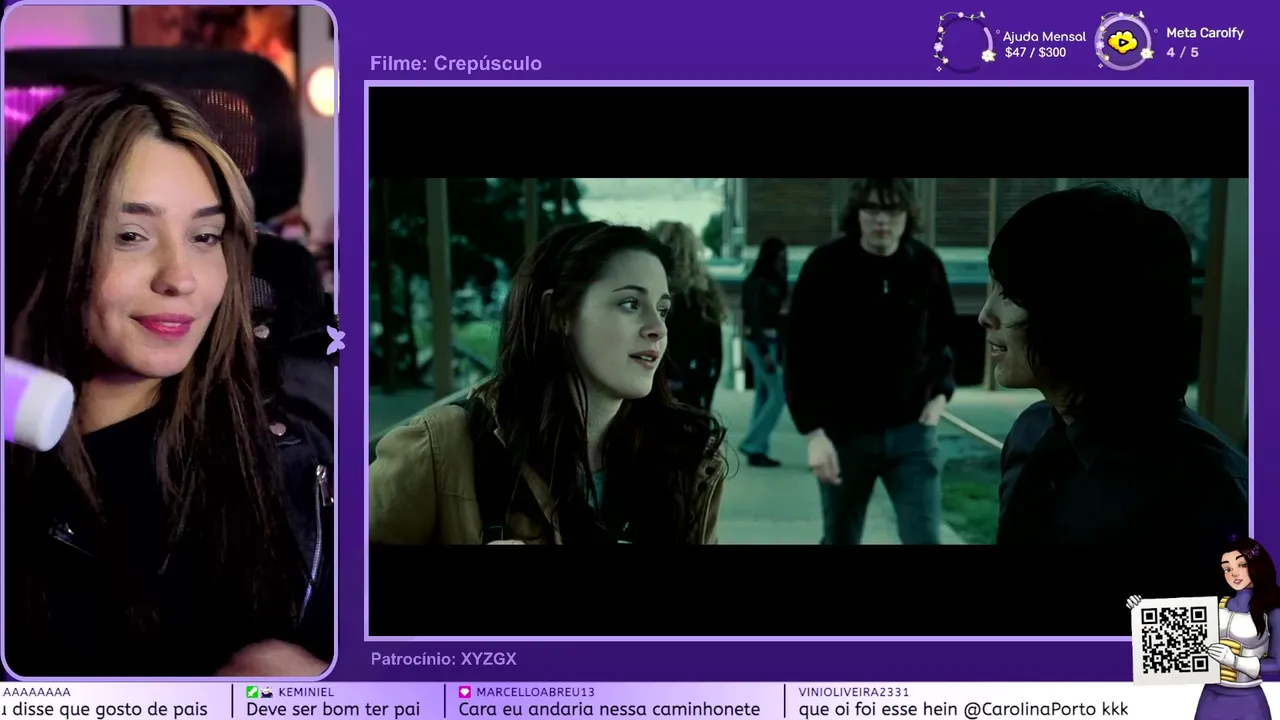Click the message 'Deve ser bom ter pai'
The height and width of the screenshot is (720, 1280).
tap(333, 709)
